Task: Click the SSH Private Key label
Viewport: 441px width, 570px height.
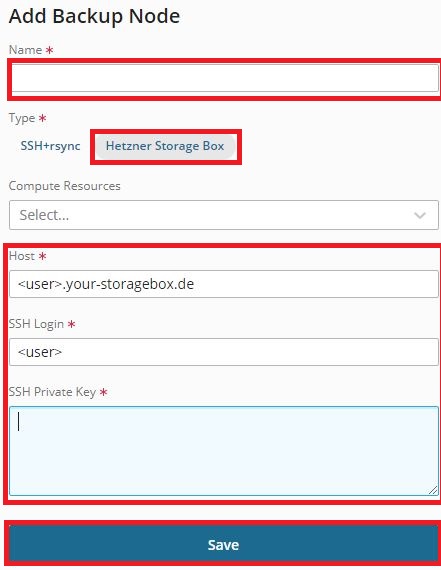Action: [x=52, y=392]
